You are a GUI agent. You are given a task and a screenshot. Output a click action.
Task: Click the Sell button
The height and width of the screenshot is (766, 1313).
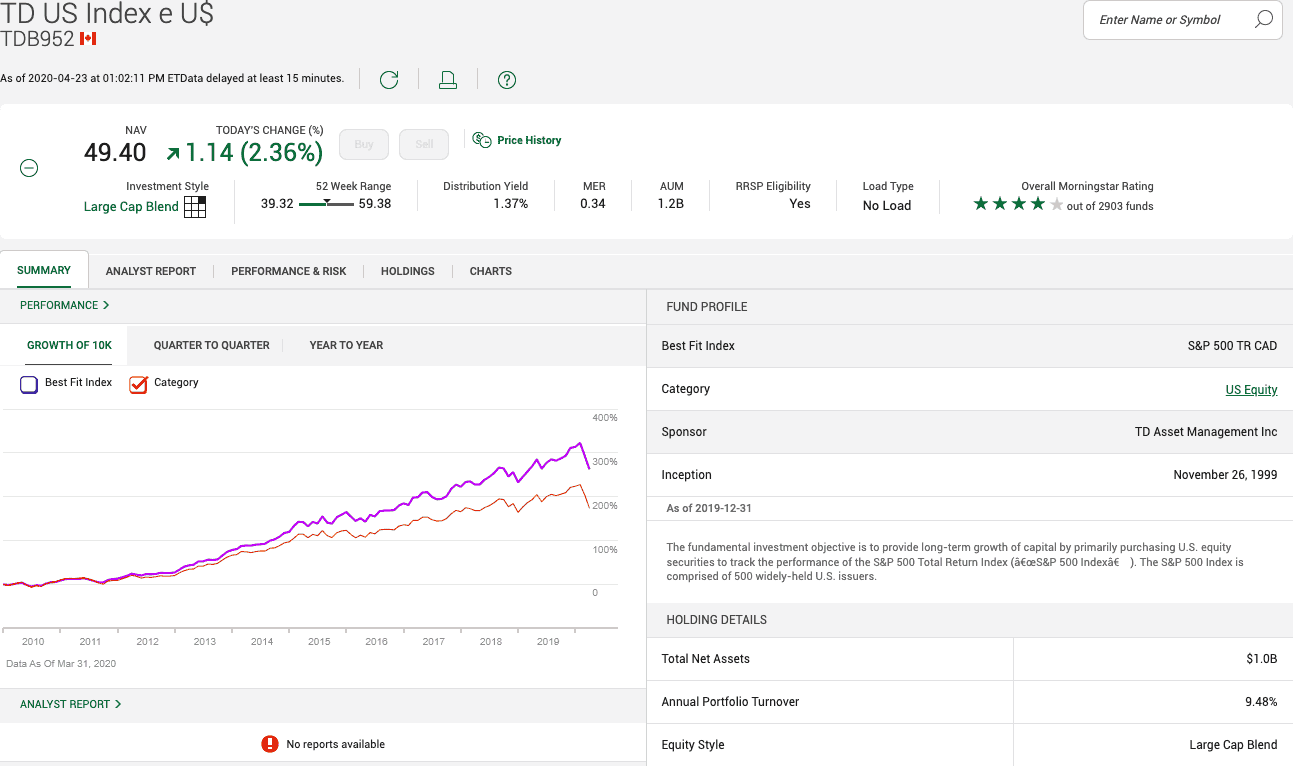coord(424,144)
